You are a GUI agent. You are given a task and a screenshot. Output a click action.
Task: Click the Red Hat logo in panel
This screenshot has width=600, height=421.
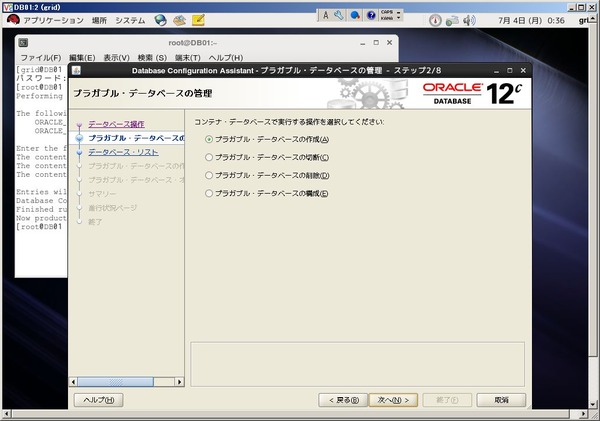pyautogui.click(x=13, y=20)
